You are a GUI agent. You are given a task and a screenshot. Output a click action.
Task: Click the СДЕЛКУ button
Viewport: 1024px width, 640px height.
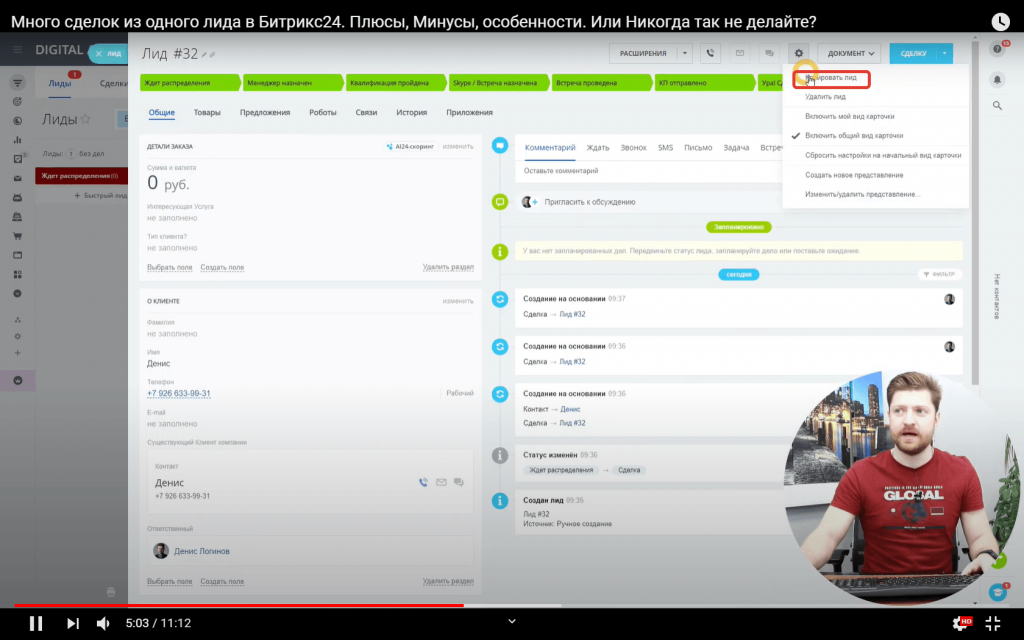tap(913, 54)
